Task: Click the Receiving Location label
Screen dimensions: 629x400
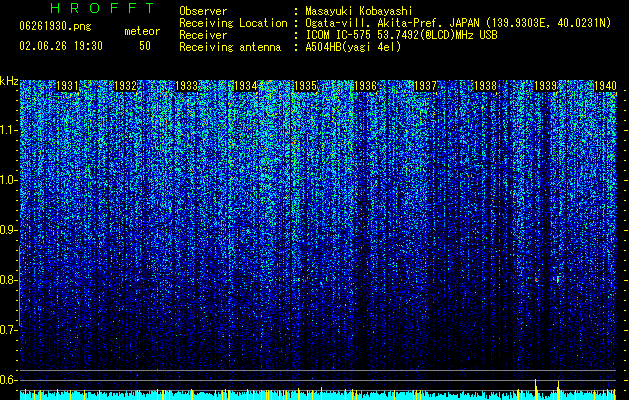Action: tap(233, 23)
